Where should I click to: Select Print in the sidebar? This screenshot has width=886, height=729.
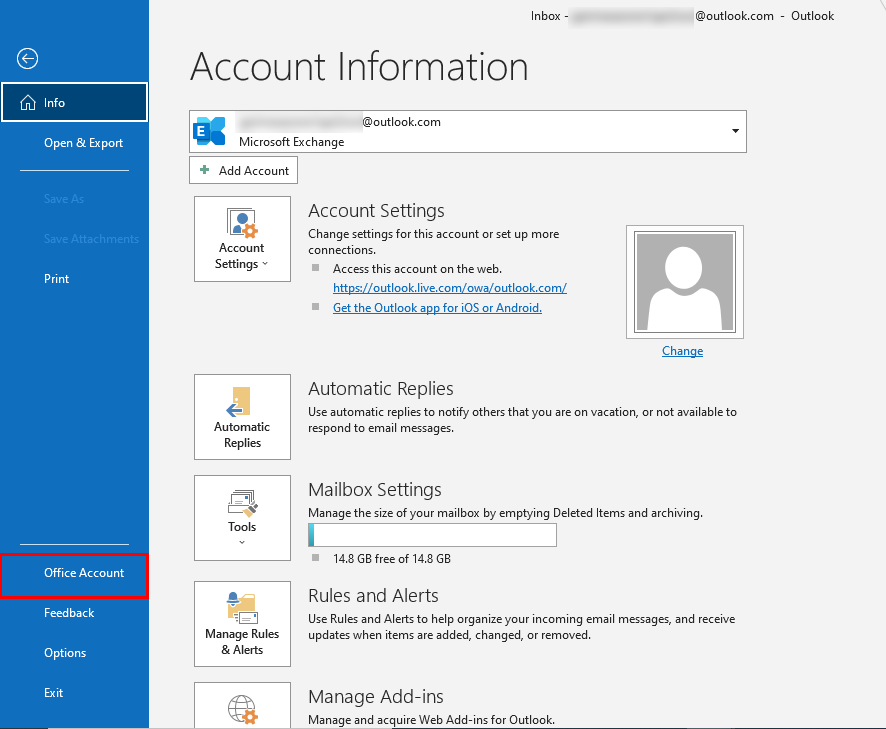click(57, 279)
